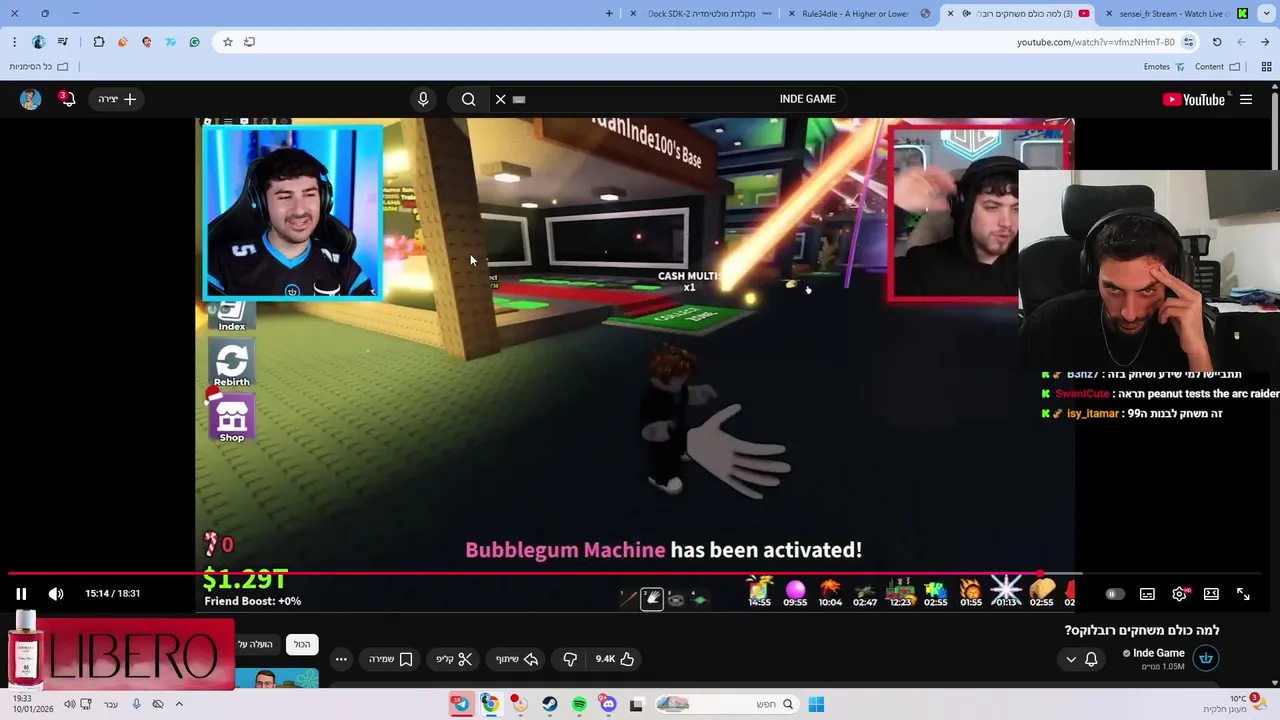
Task: Open Spotify from the taskbar
Action: [x=579, y=704]
